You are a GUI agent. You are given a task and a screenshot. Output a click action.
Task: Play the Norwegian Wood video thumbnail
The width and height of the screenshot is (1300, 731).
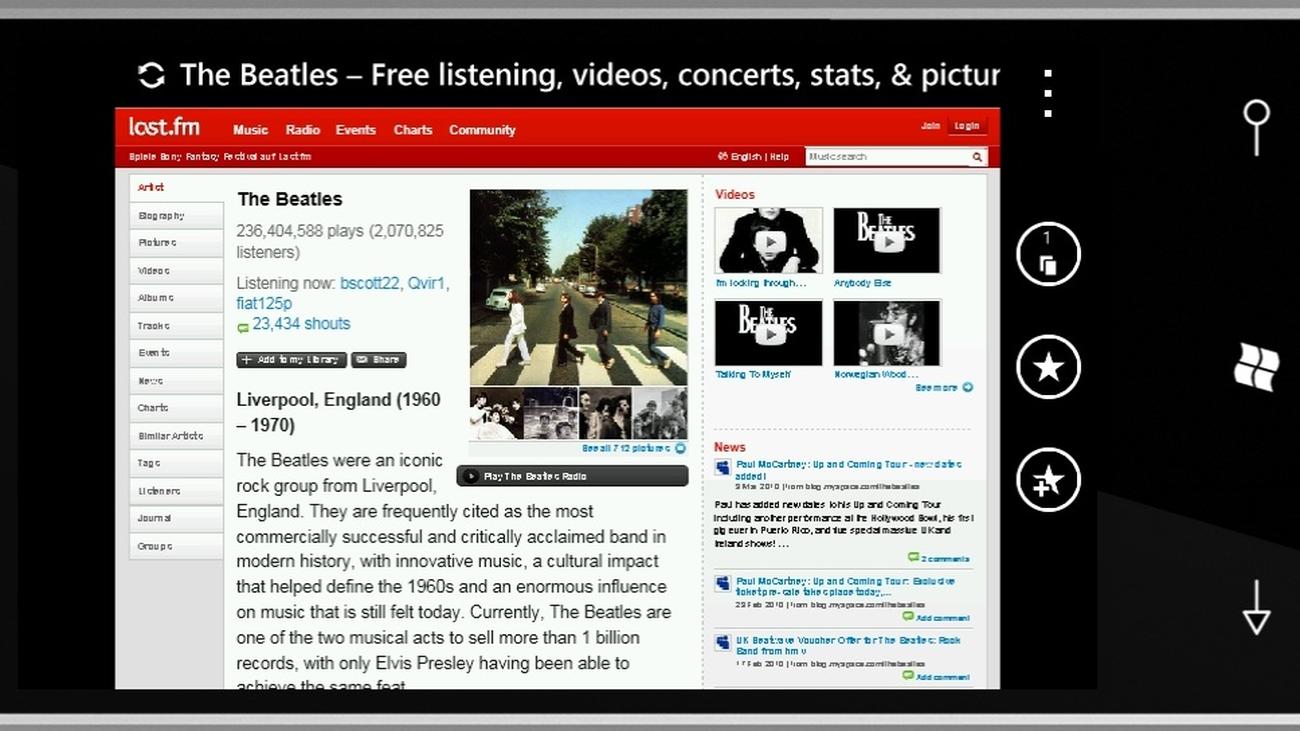click(x=886, y=333)
